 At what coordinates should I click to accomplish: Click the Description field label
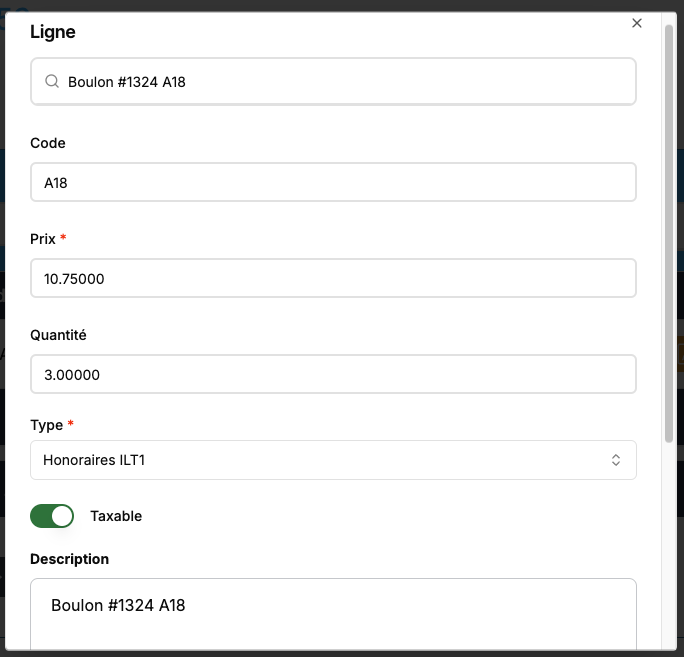click(x=70, y=558)
